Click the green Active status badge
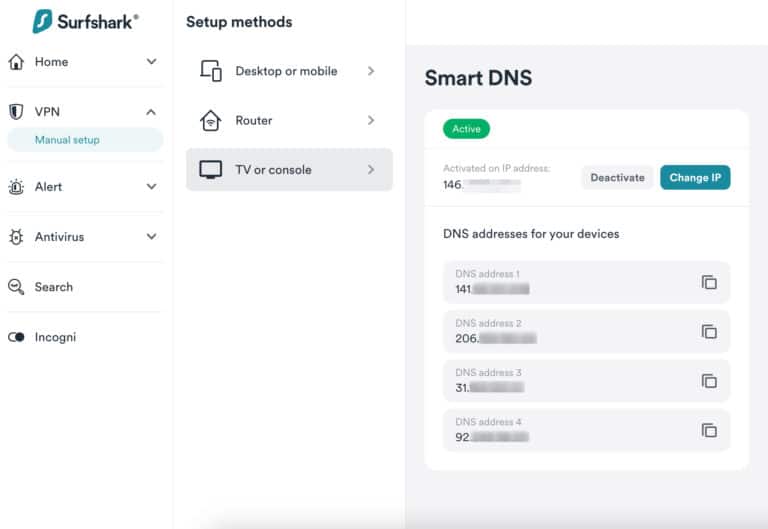Screen dimensions: 768x529 466,129
